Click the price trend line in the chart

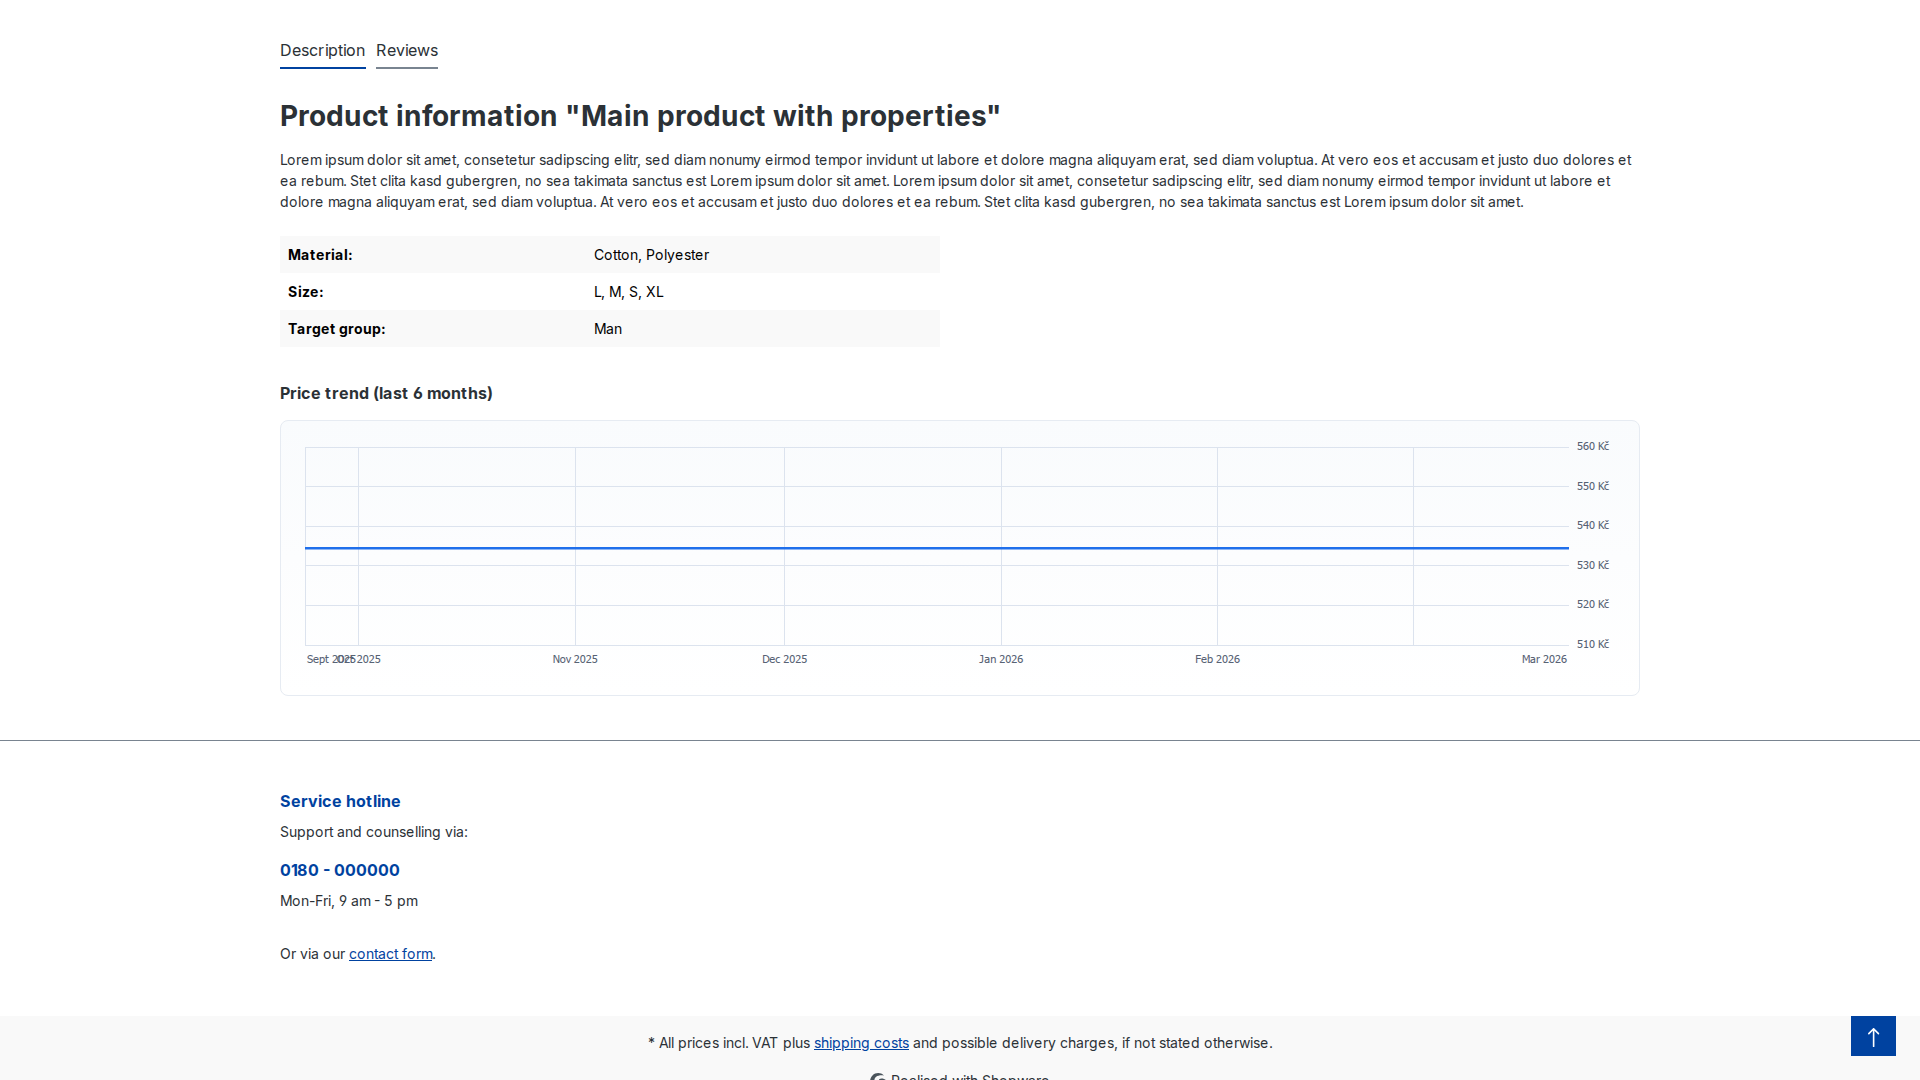(x=935, y=547)
